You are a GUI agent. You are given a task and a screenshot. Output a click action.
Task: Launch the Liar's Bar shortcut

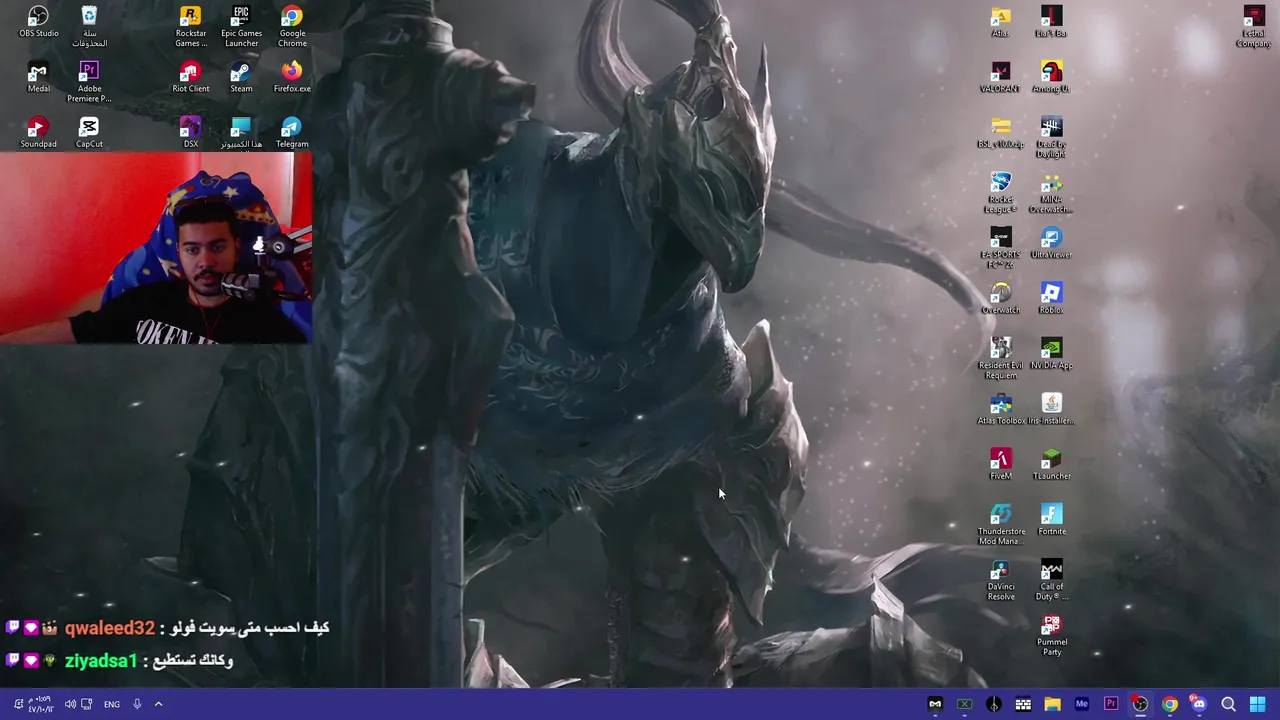pyautogui.click(x=1051, y=22)
